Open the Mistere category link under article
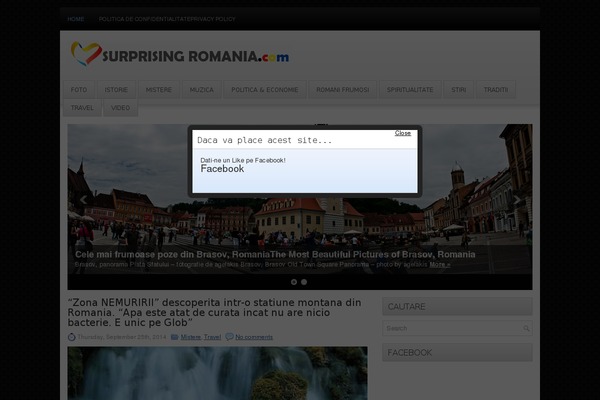This screenshot has height=400, width=600. (191, 337)
